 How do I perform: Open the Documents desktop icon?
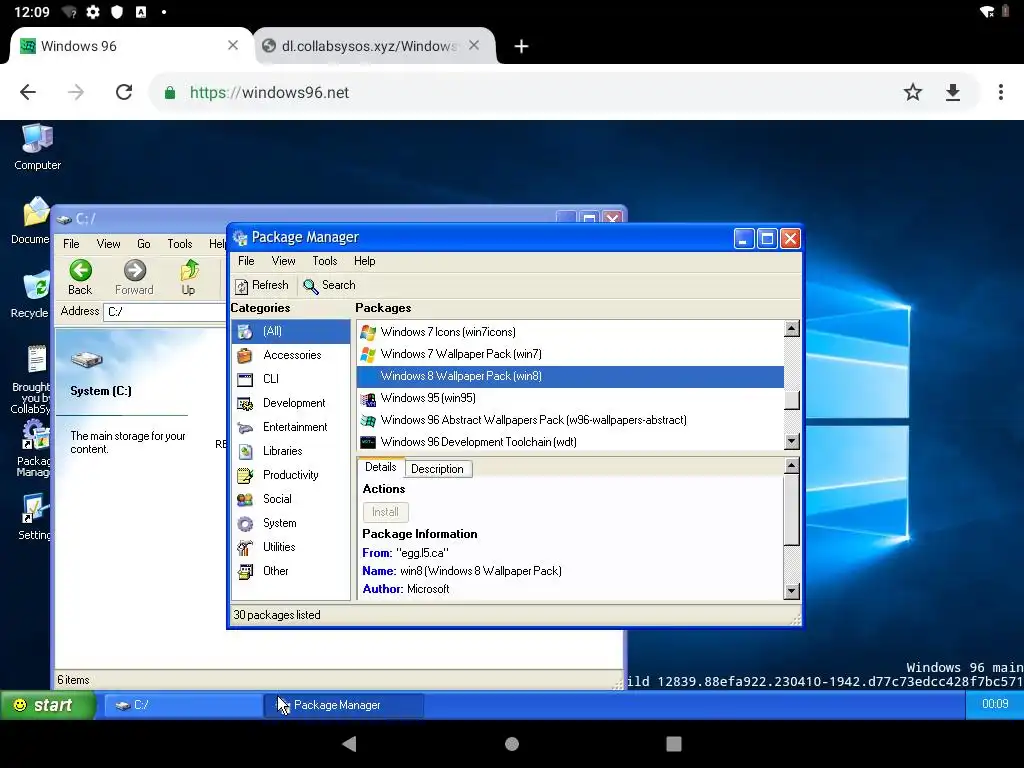click(35, 212)
